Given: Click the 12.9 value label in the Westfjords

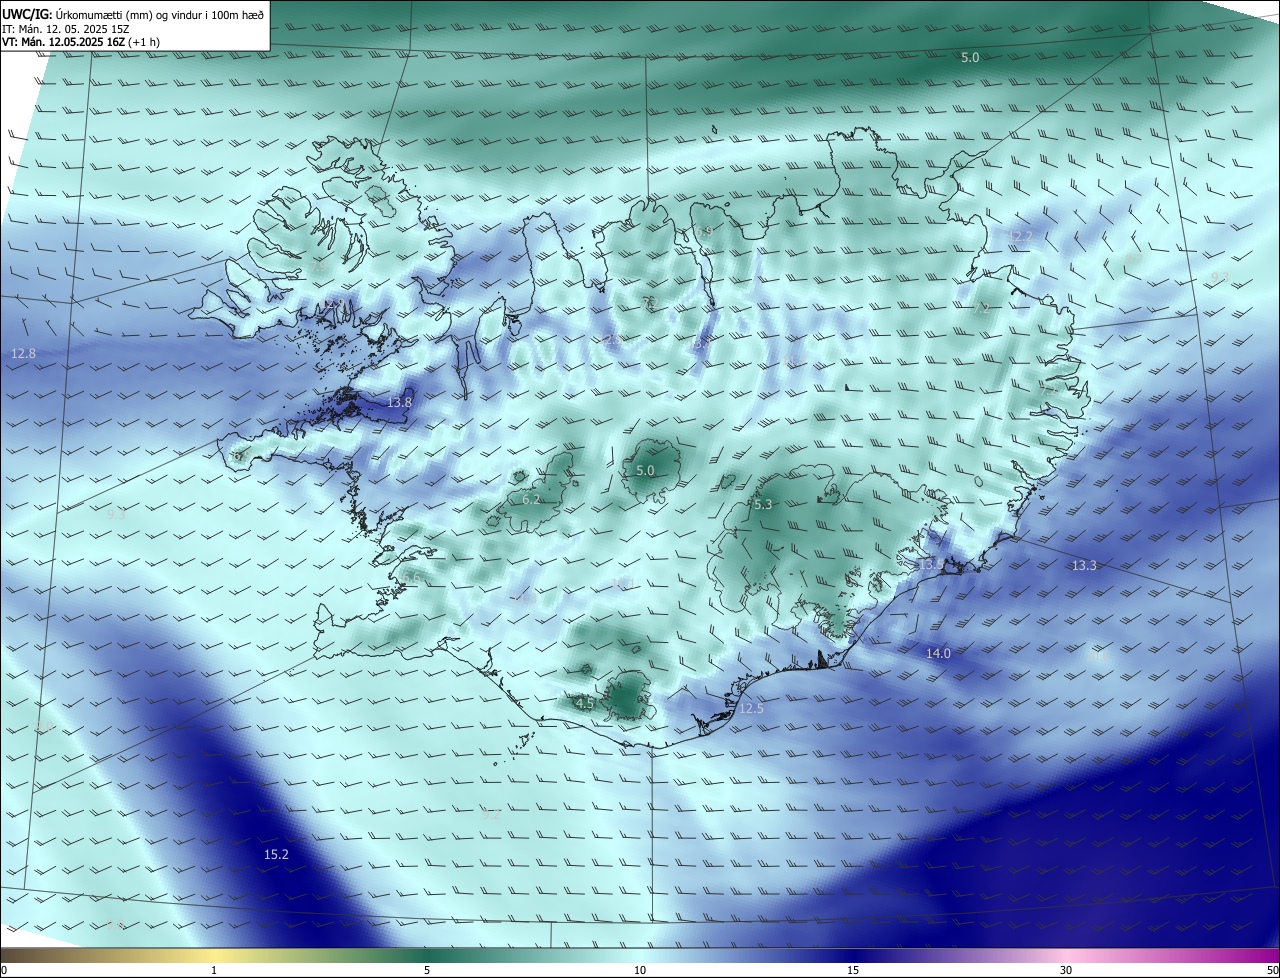Looking at the screenshot, I should tap(332, 303).
